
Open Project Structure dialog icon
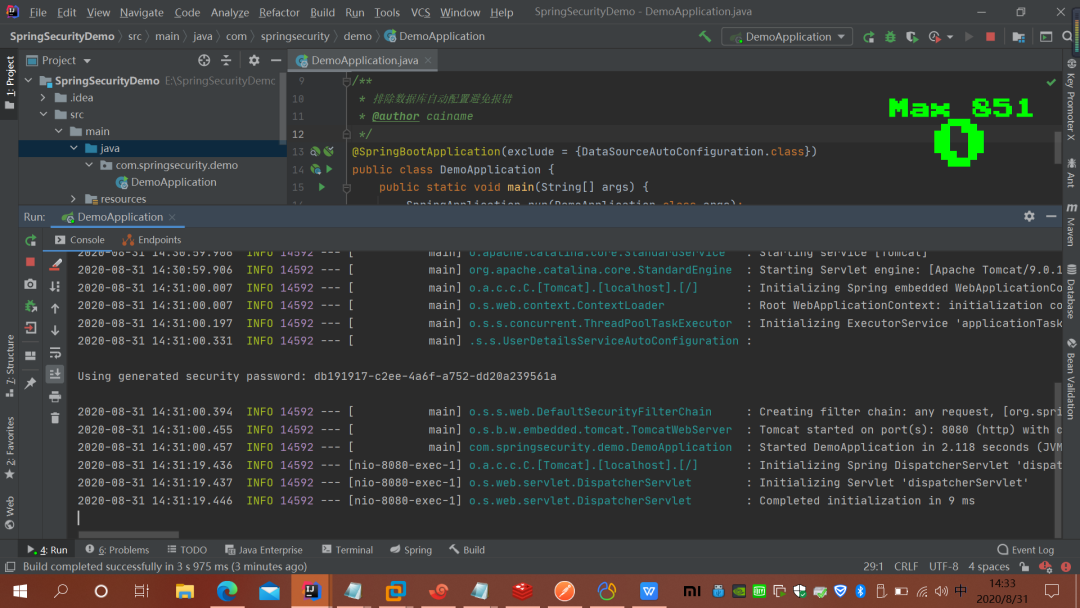click(1018, 36)
